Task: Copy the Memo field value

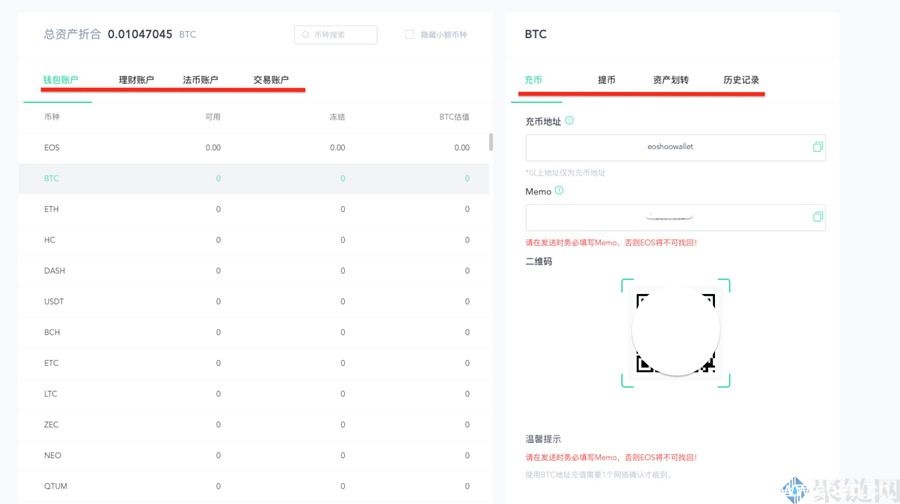Action: pyautogui.click(x=817, y=217)
